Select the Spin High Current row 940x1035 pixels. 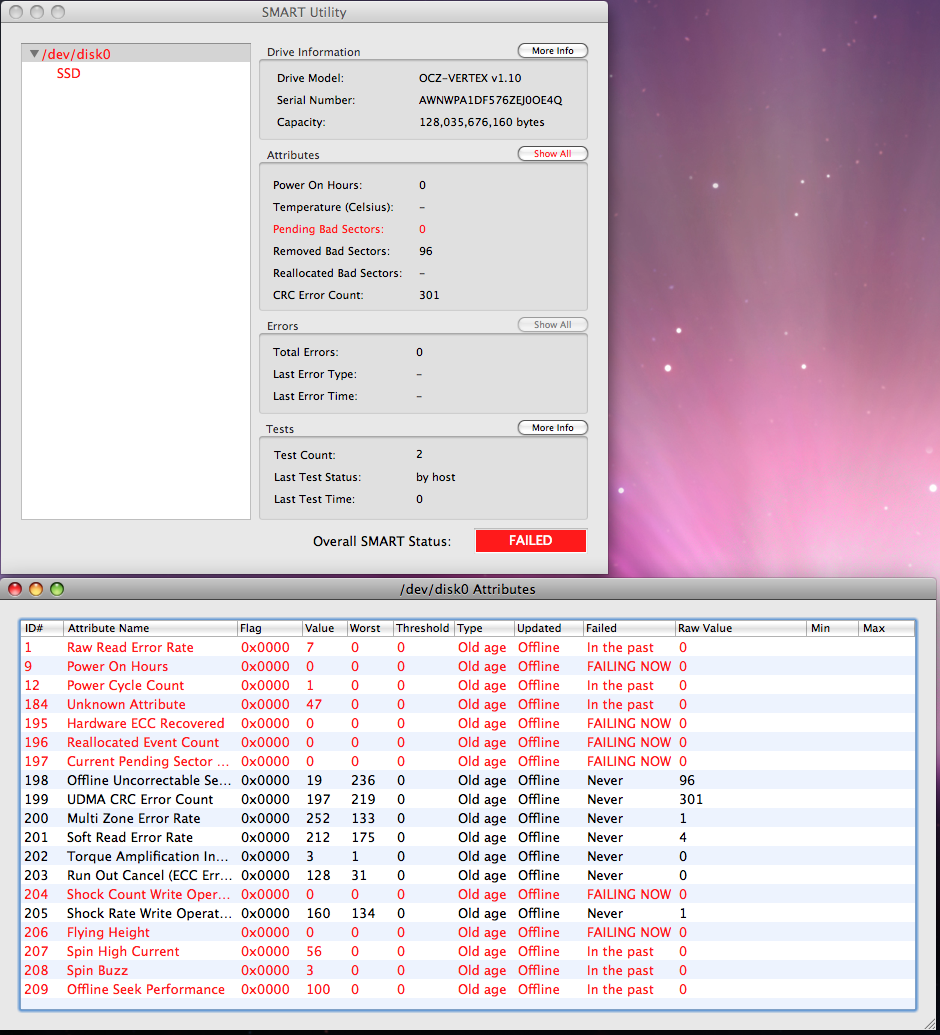pyautogui.click(x=468, y=952)
